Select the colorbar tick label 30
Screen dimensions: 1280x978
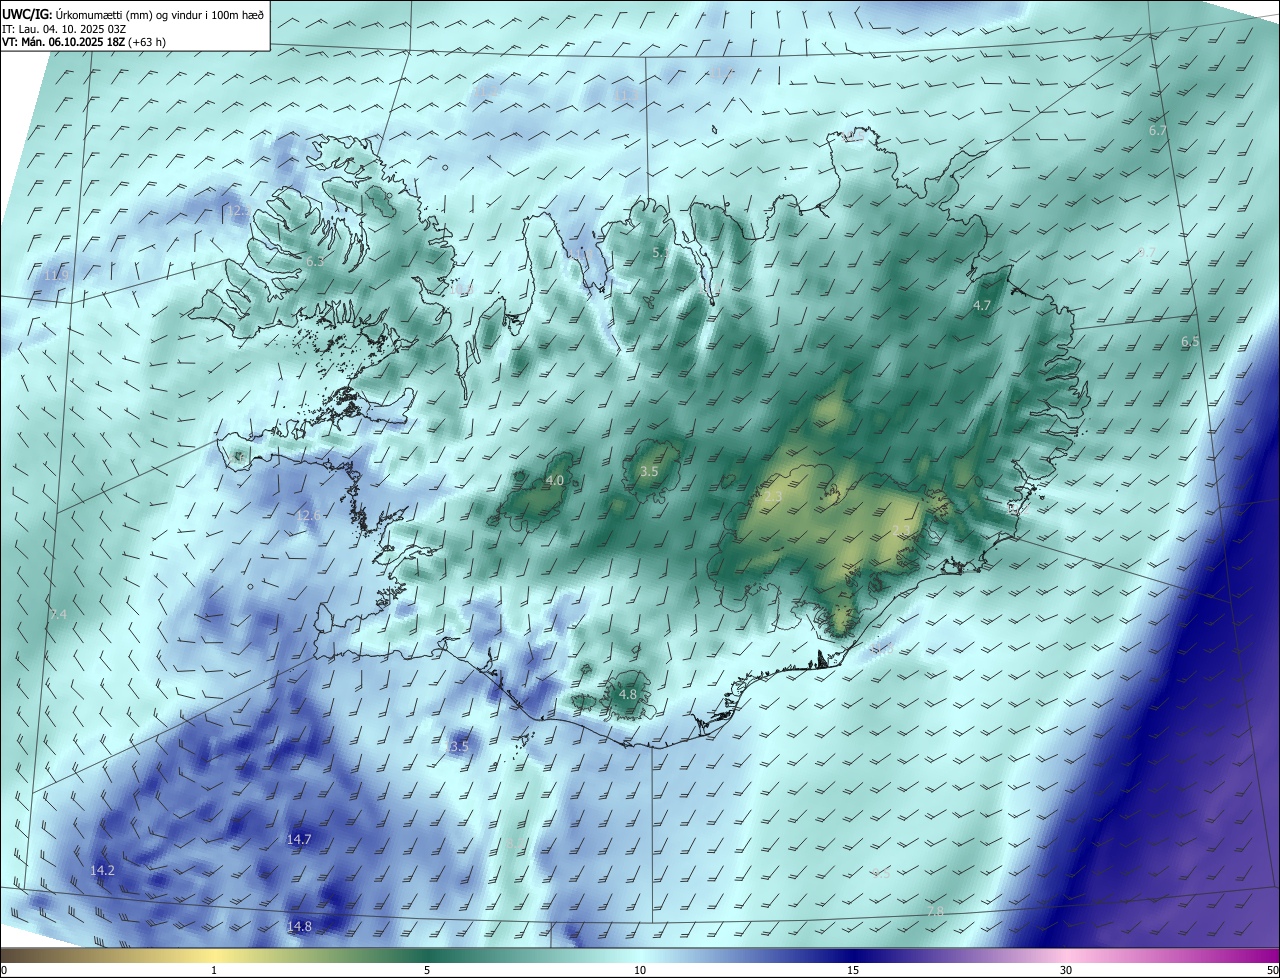pyautogui.click(x=1066, y=970)
